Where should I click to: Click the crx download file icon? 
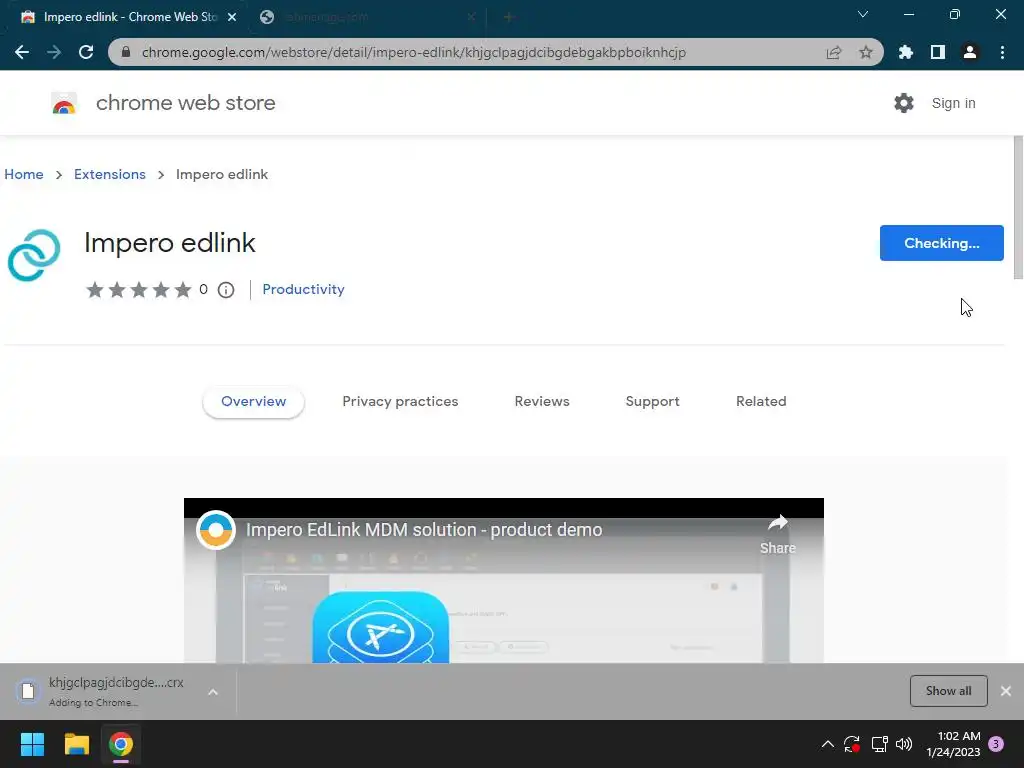pos(28,691)
